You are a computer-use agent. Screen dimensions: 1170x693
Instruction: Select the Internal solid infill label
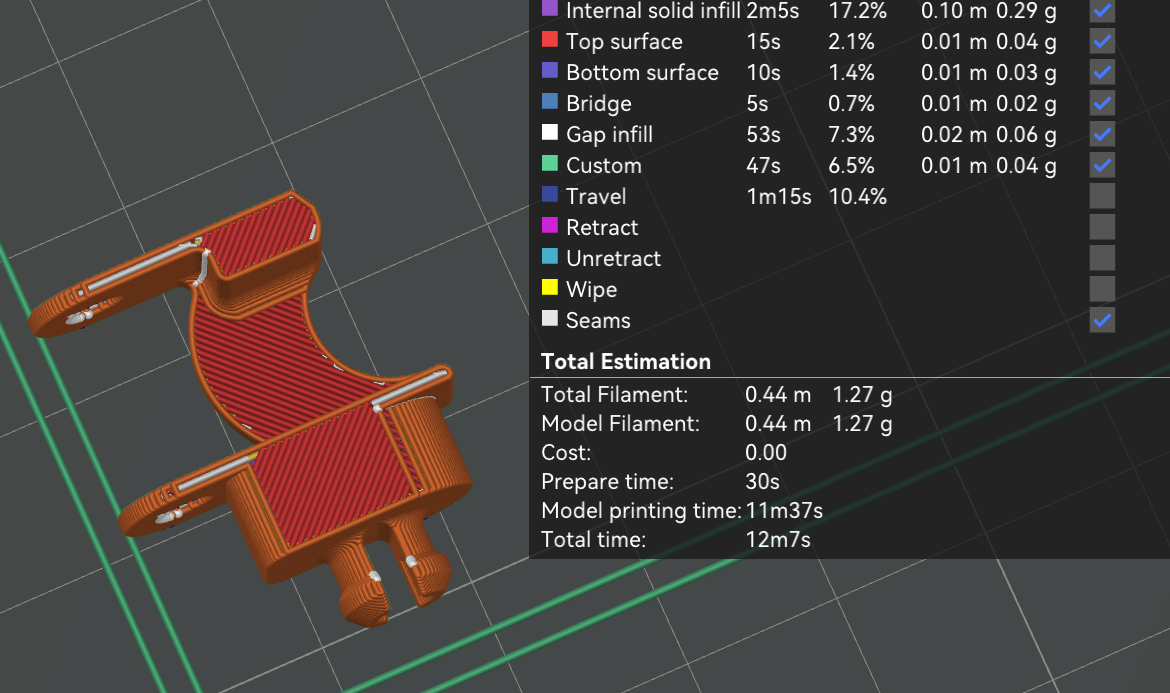(653, 10)
